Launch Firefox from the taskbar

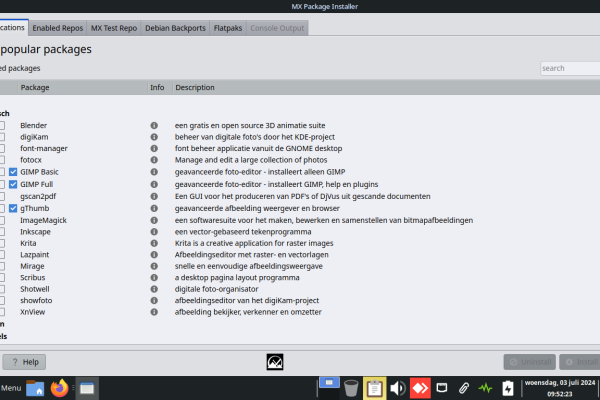coord(61,387)
